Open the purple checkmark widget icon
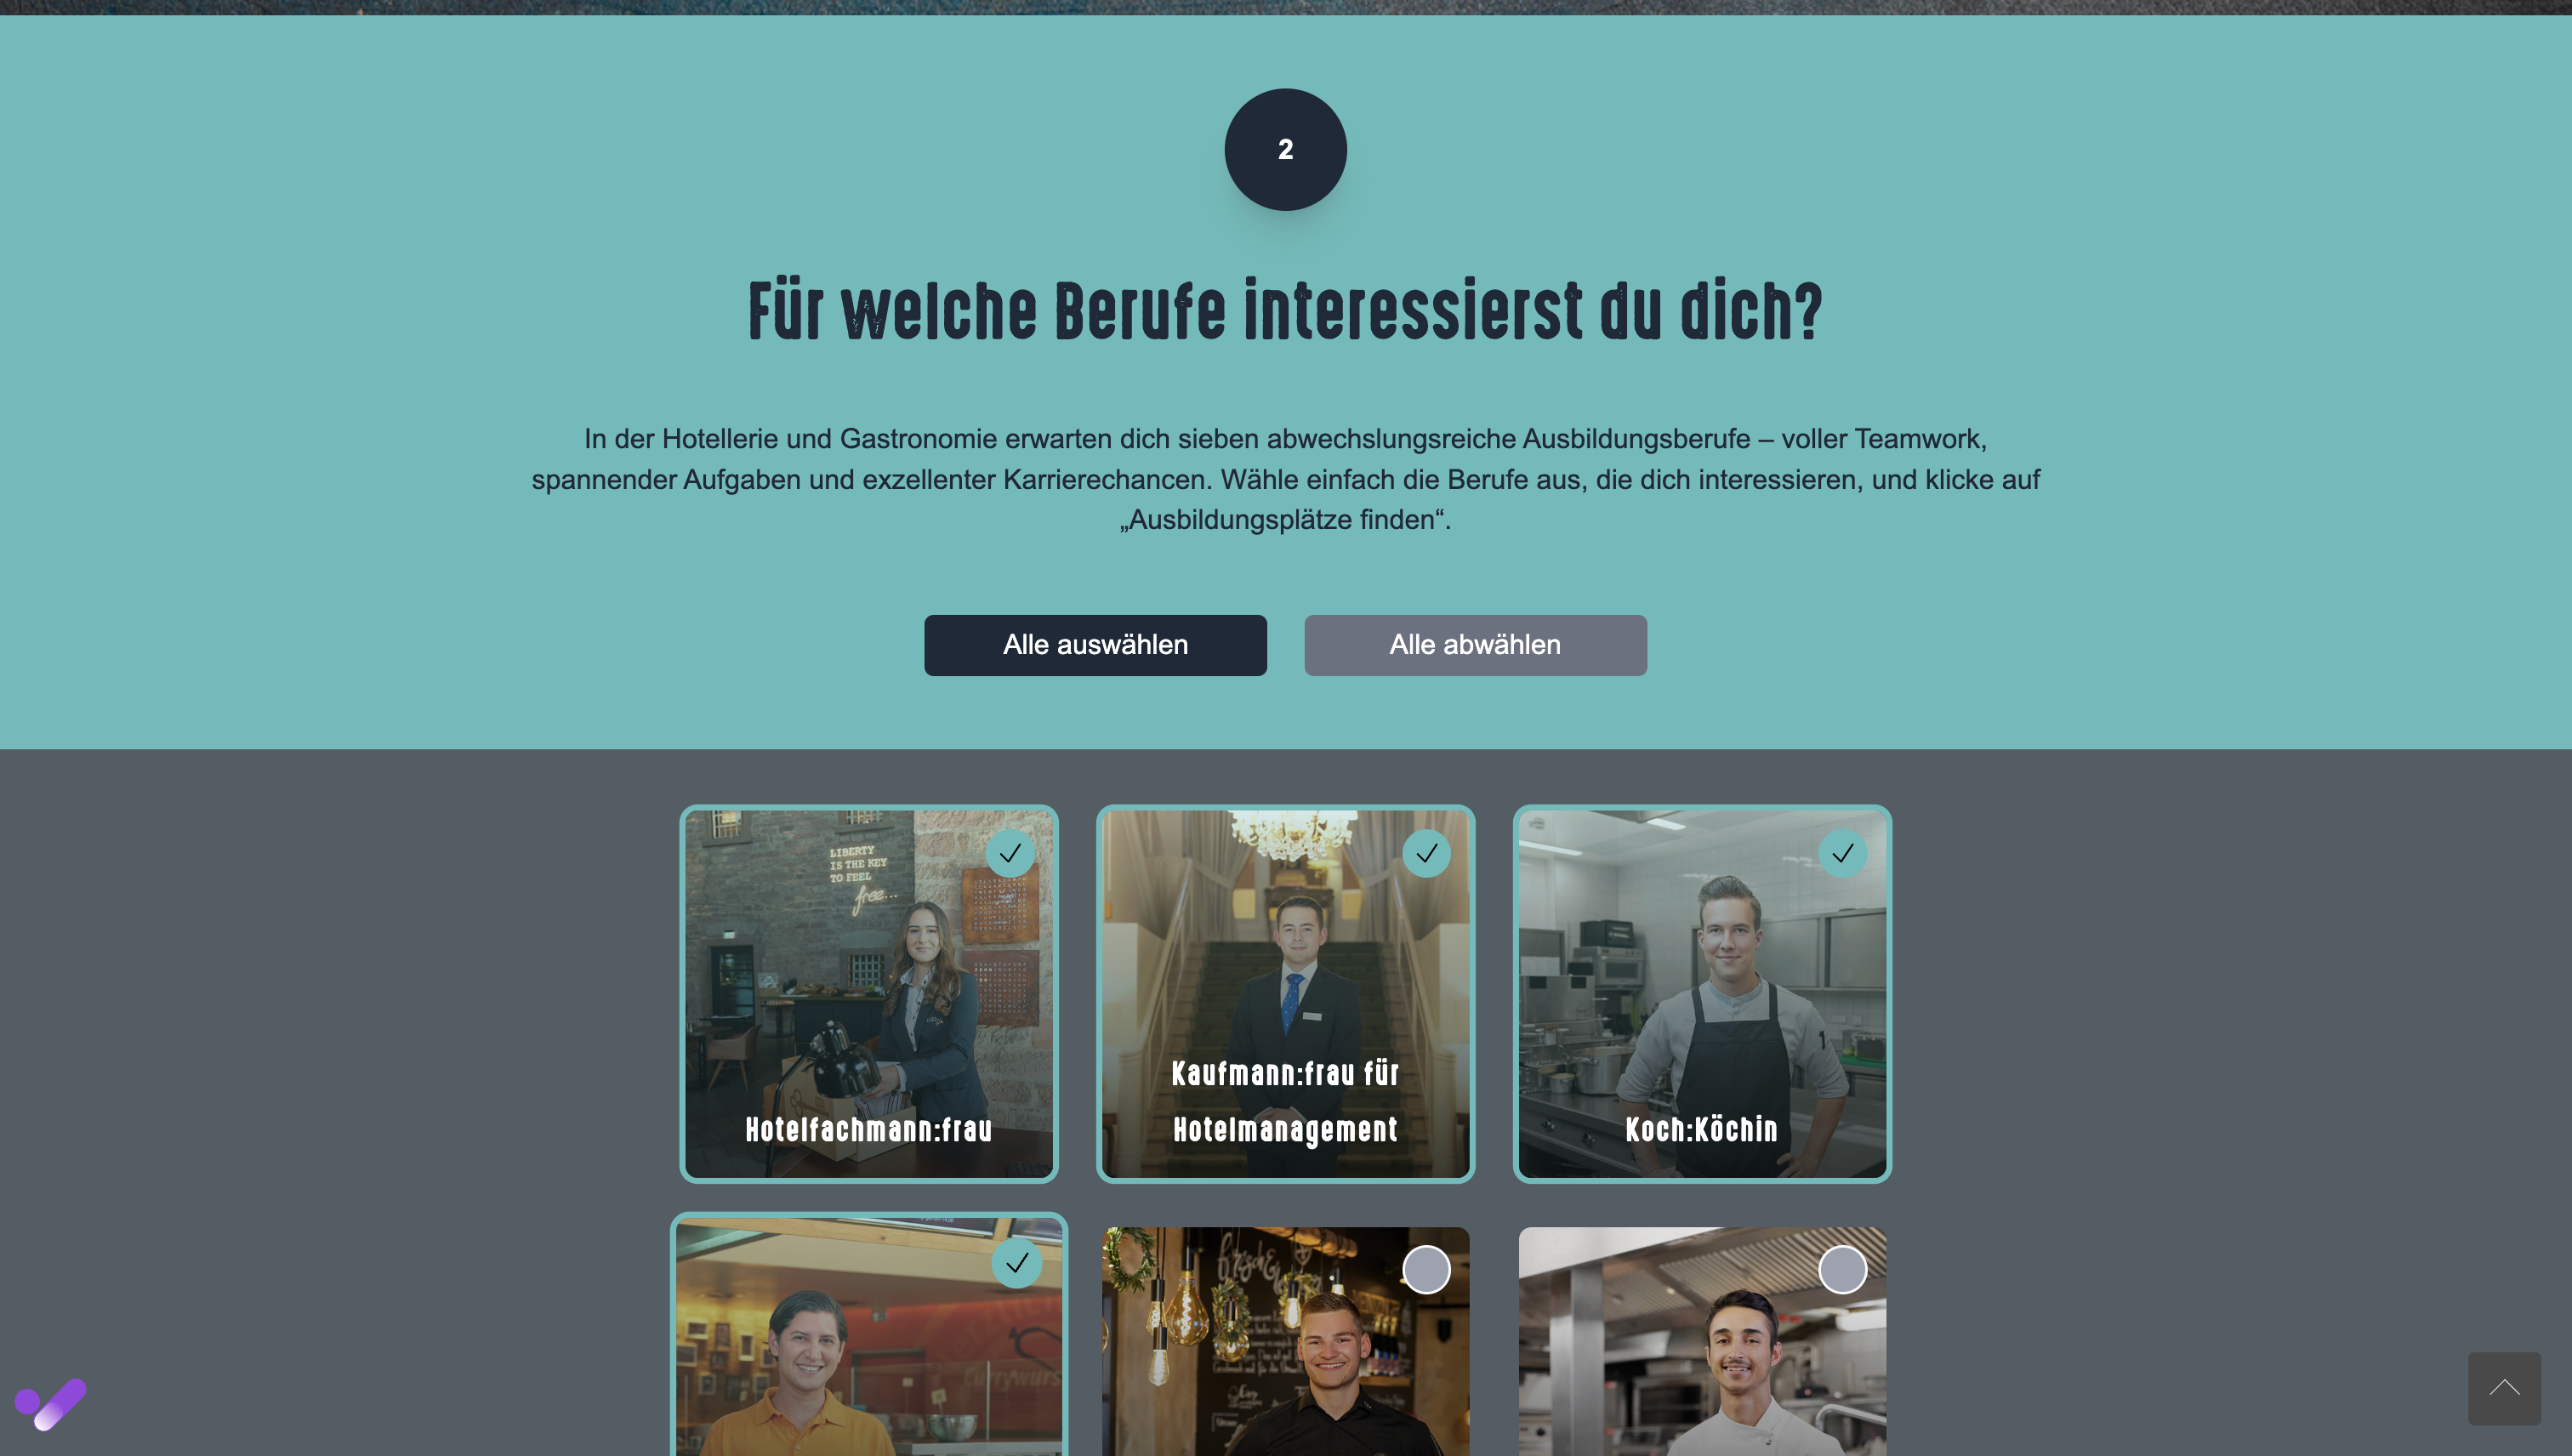Viewport: 2572px width, 1456px height. pyautogui.click(x=50, y=1404)
